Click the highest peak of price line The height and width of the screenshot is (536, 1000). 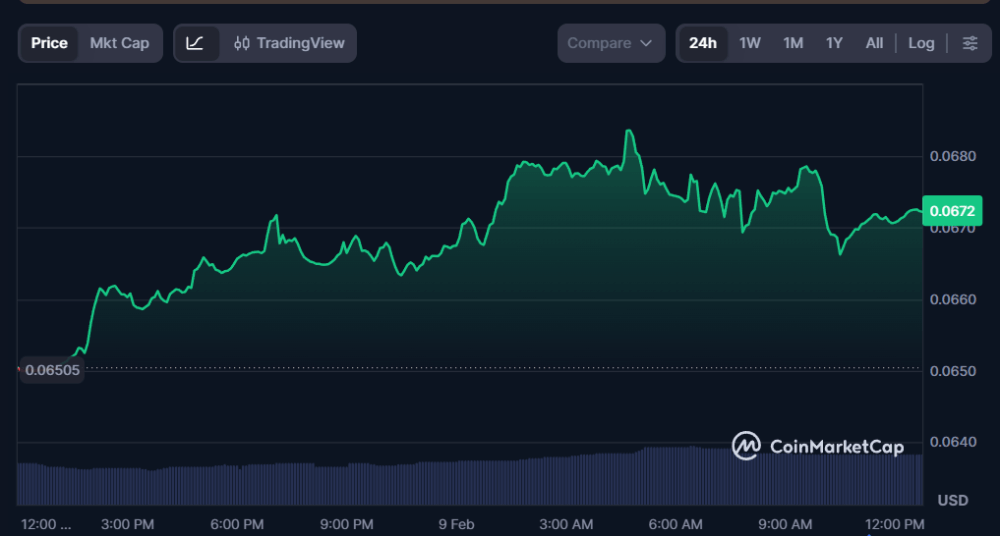pyautogui.click(x=629, y=132)
